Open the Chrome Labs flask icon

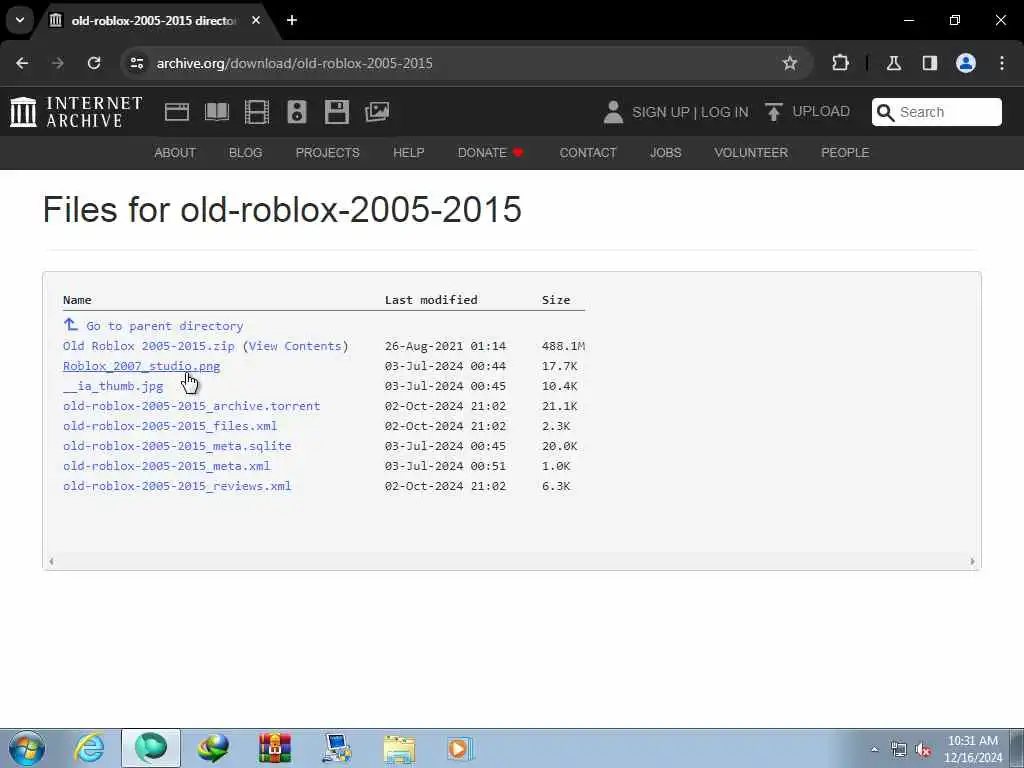tap(893, 63)
